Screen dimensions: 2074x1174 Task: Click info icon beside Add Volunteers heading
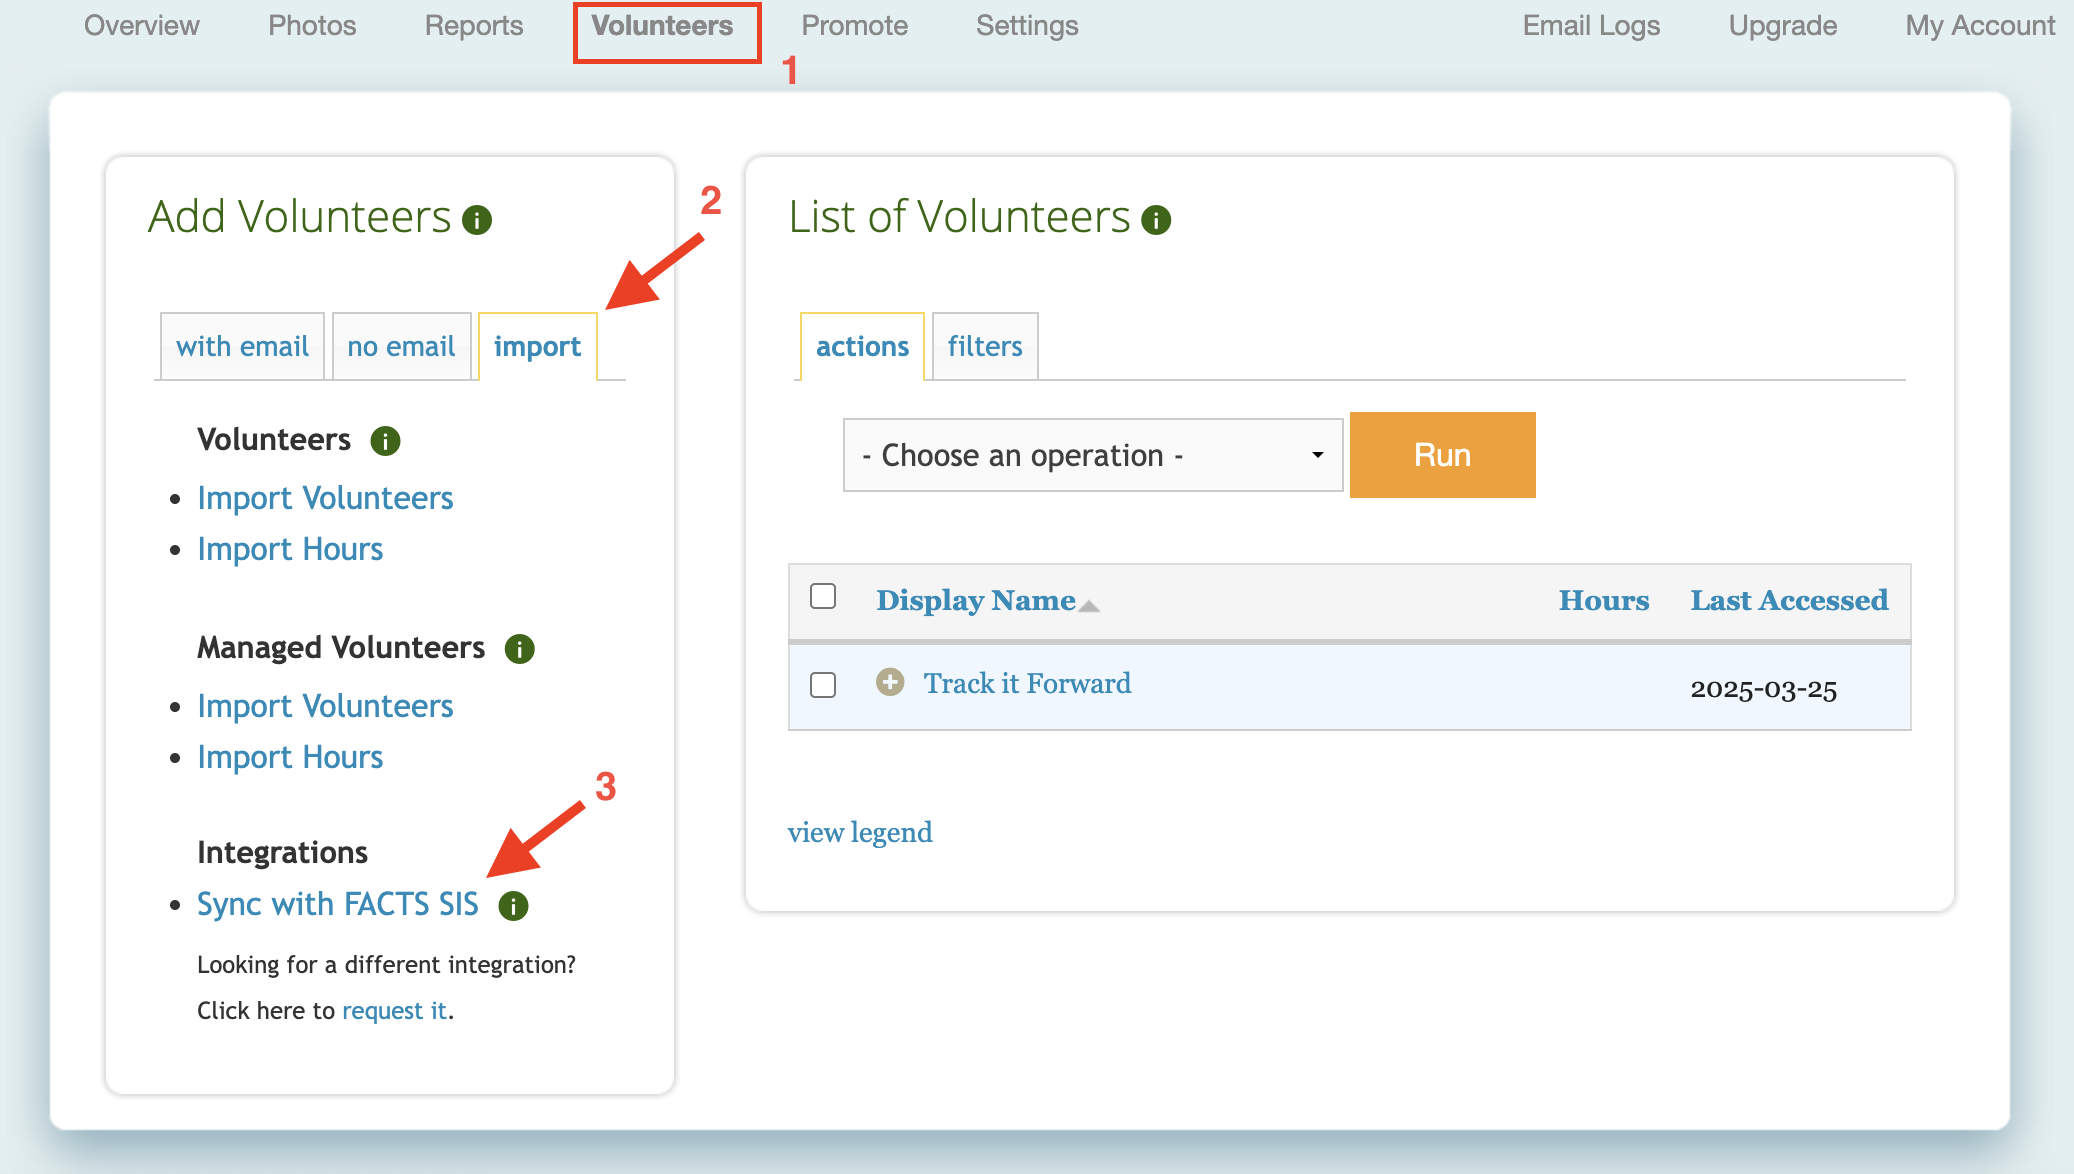click(x=477, y=220)
